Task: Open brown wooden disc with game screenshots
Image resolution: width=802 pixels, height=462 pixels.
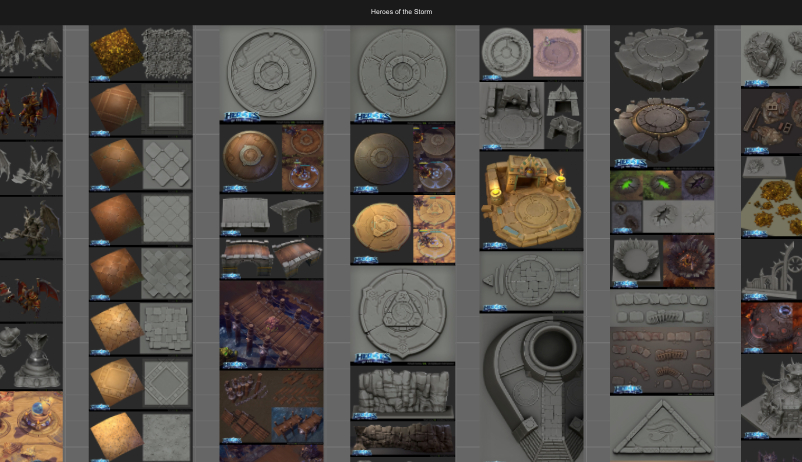Action: click(x=272, y=158)
